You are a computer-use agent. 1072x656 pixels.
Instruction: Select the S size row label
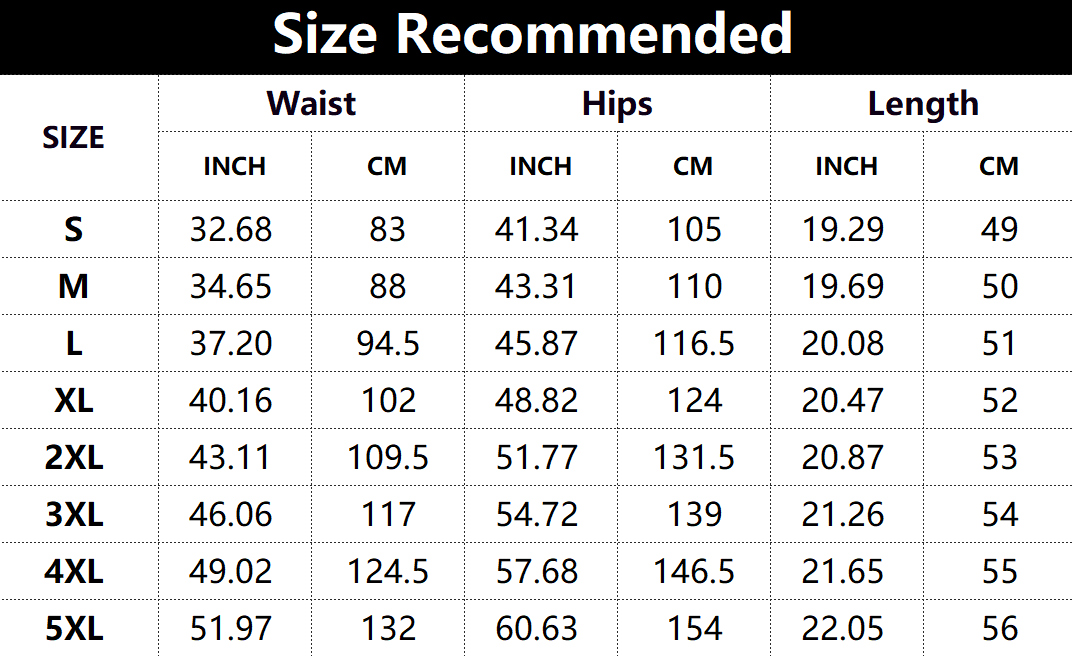(73, 230)
